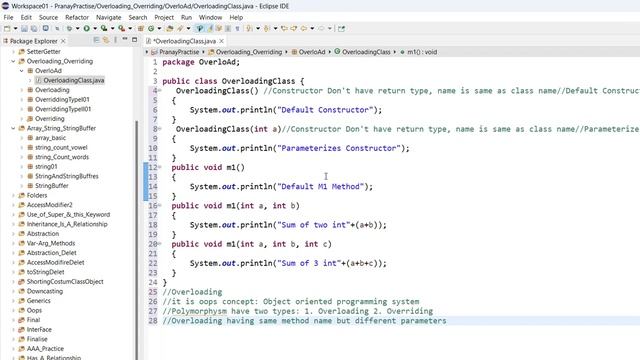Toggle Link with Editor in Package Explorer

106,40
